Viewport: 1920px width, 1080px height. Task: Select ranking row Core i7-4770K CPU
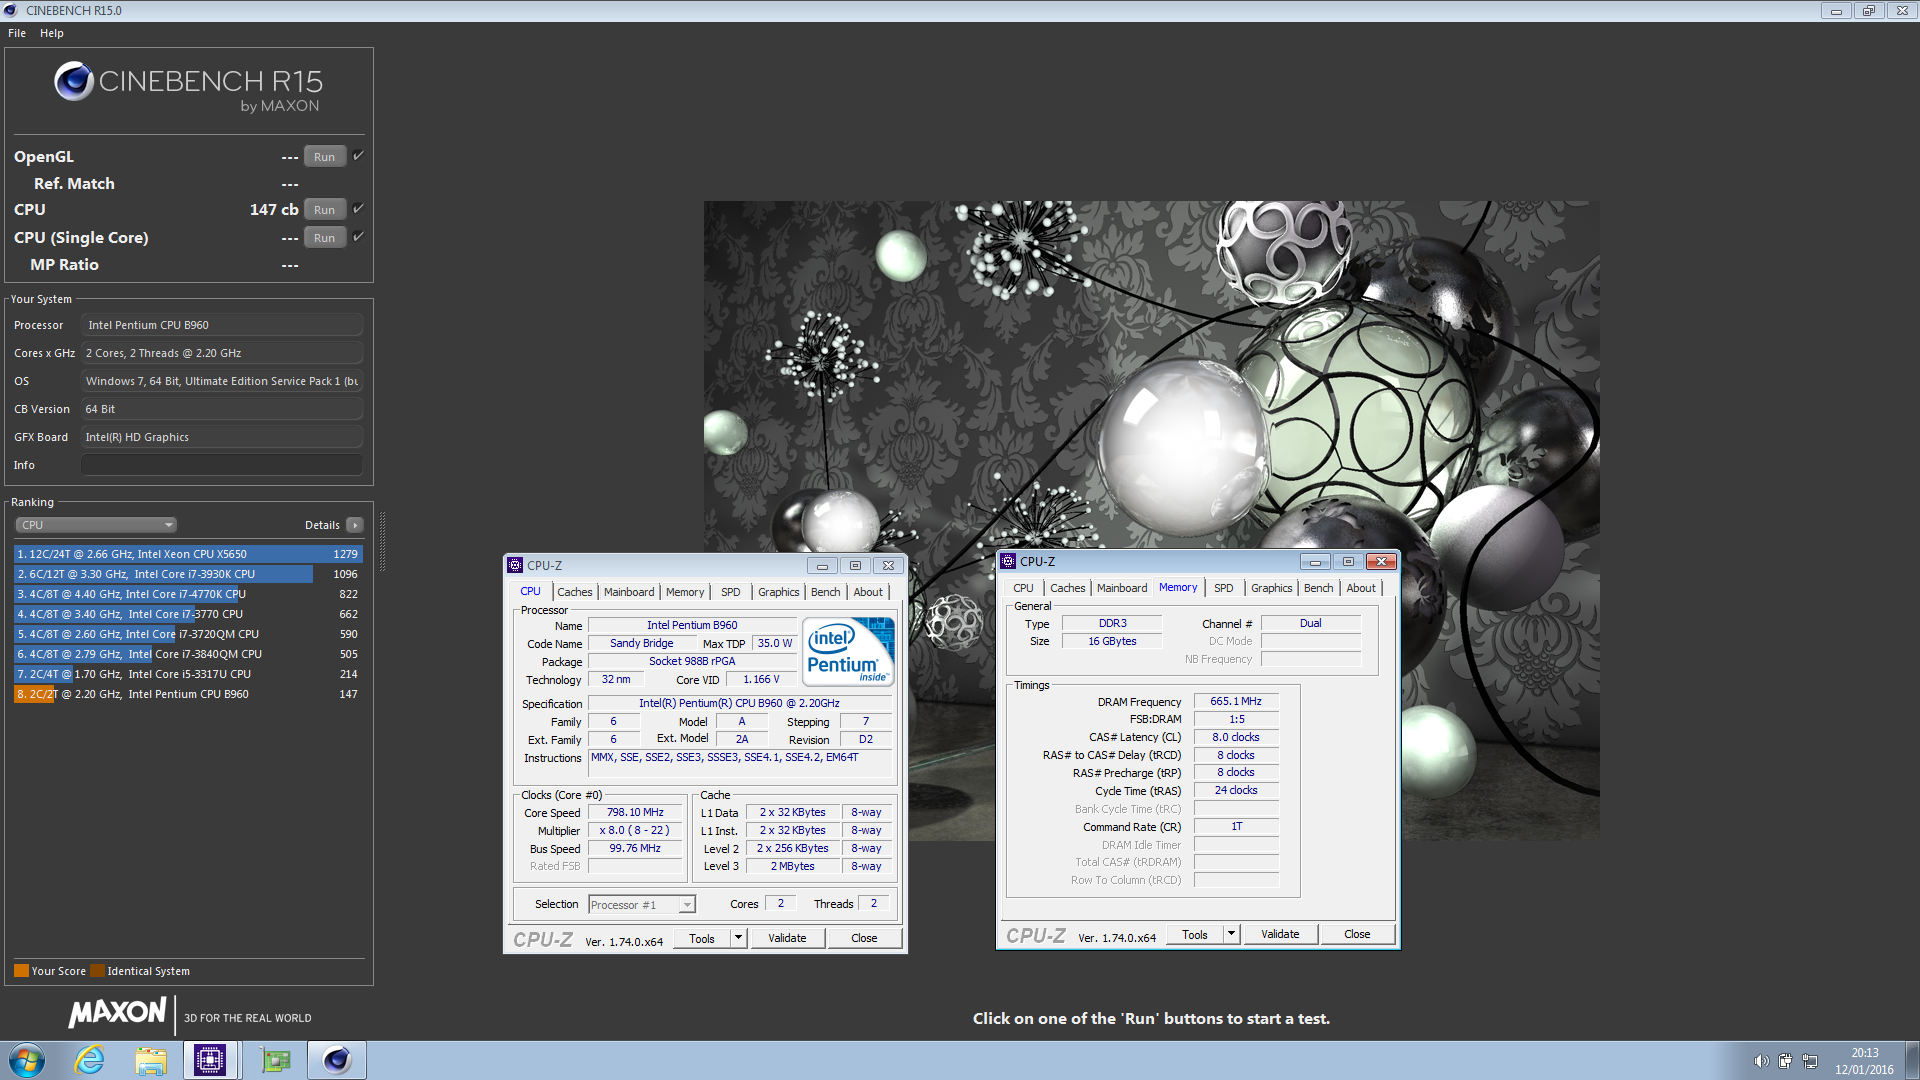point(188,594)
